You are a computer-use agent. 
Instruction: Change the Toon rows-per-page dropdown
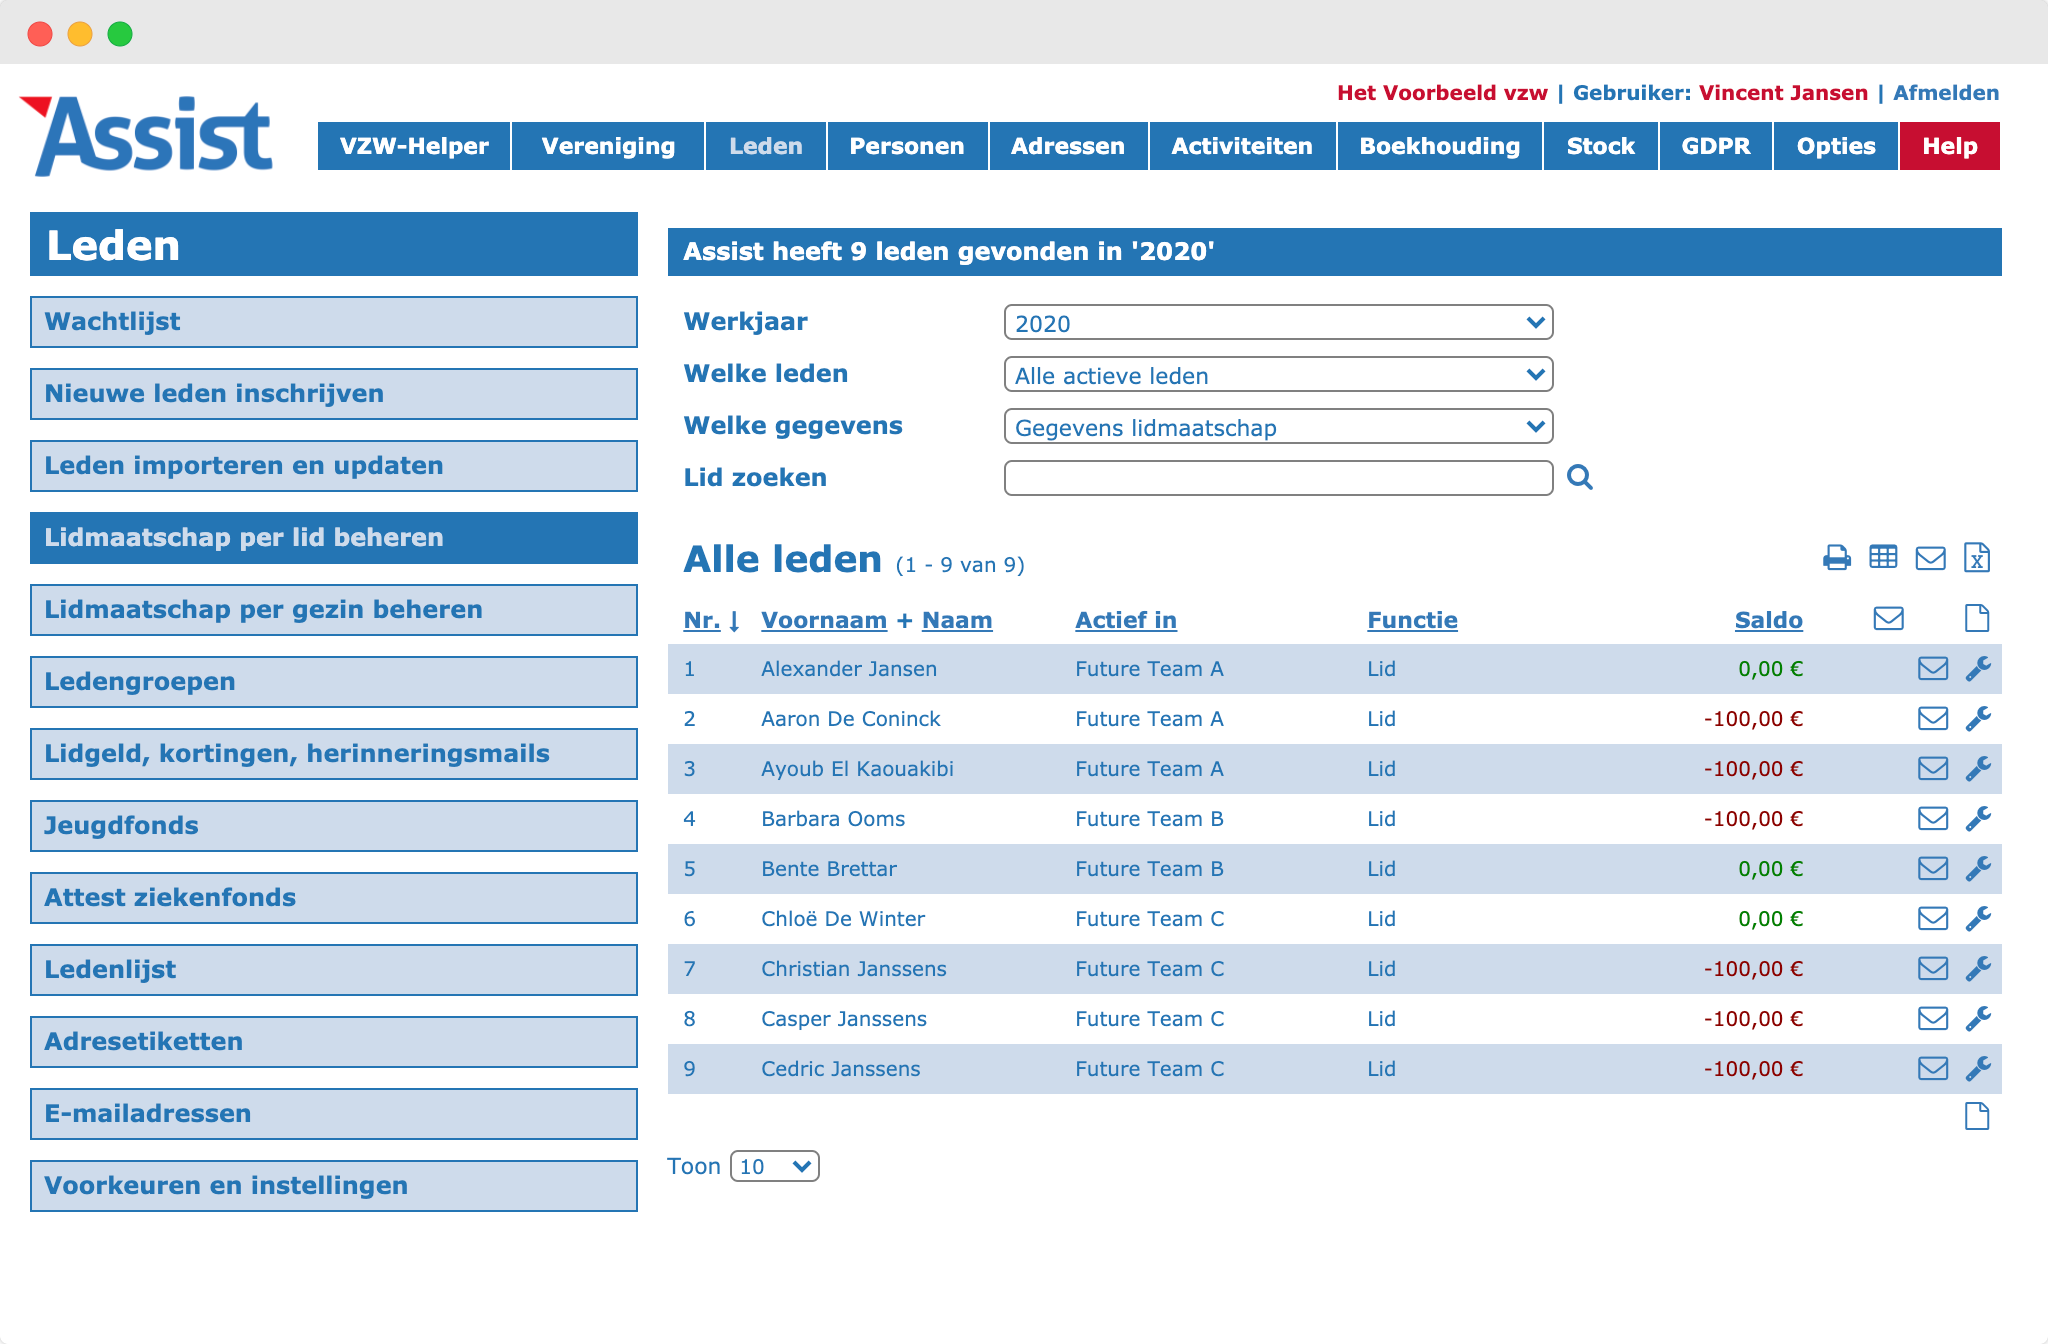point(775,1166)
